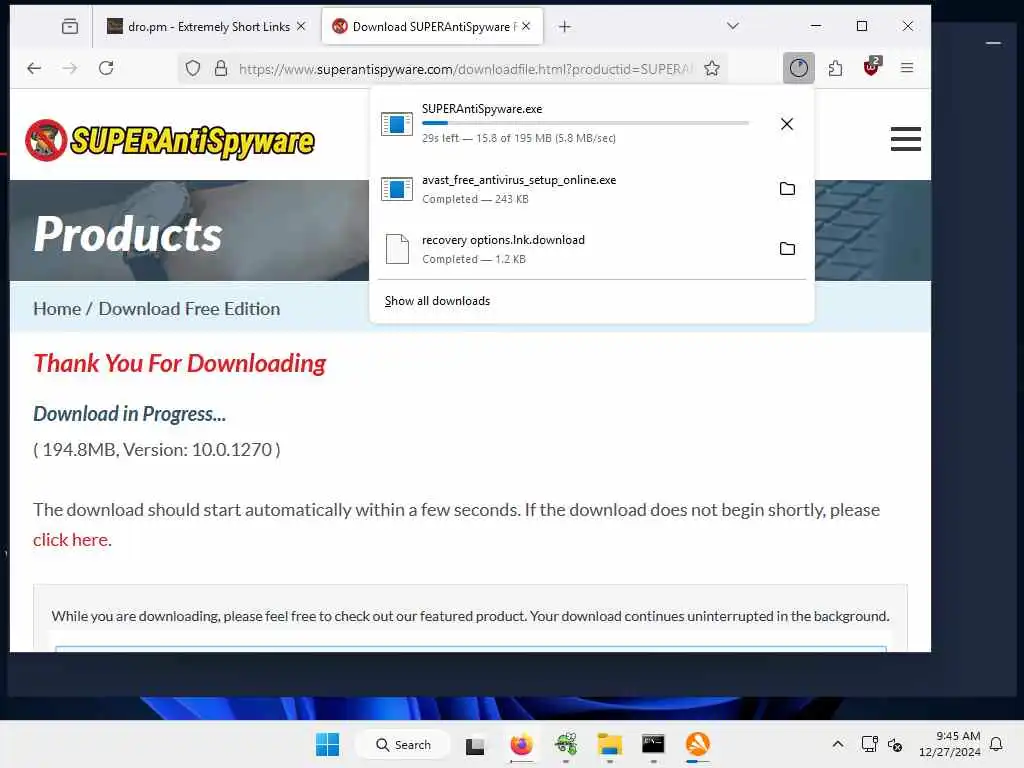Click the site security padlock icon
1024x768 pixels.
[221, 68]
